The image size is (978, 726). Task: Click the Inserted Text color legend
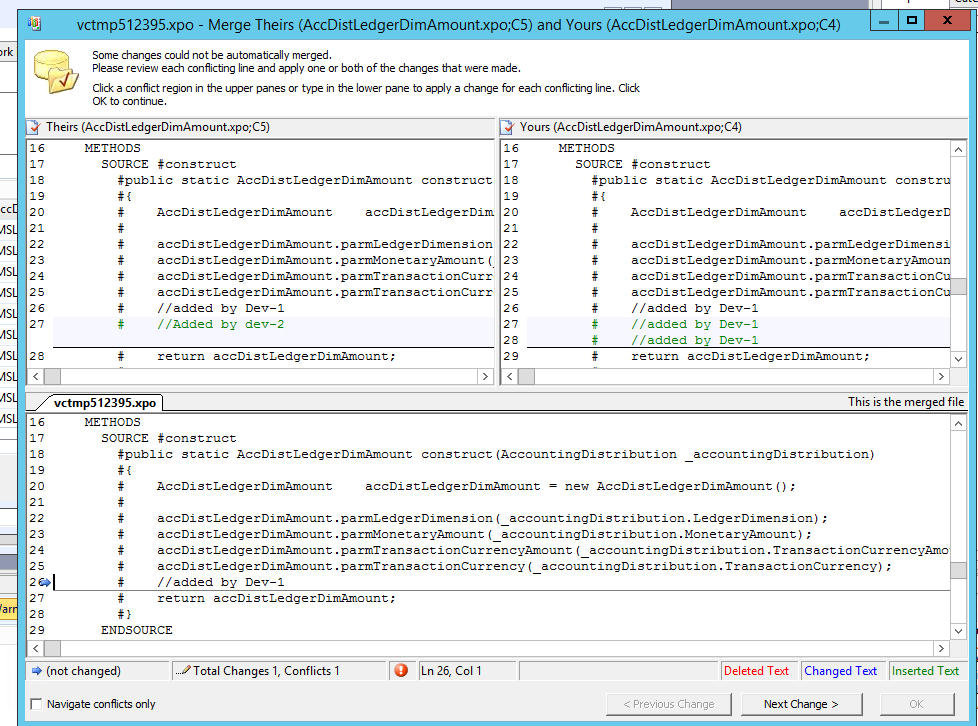[x=925, y=671]
